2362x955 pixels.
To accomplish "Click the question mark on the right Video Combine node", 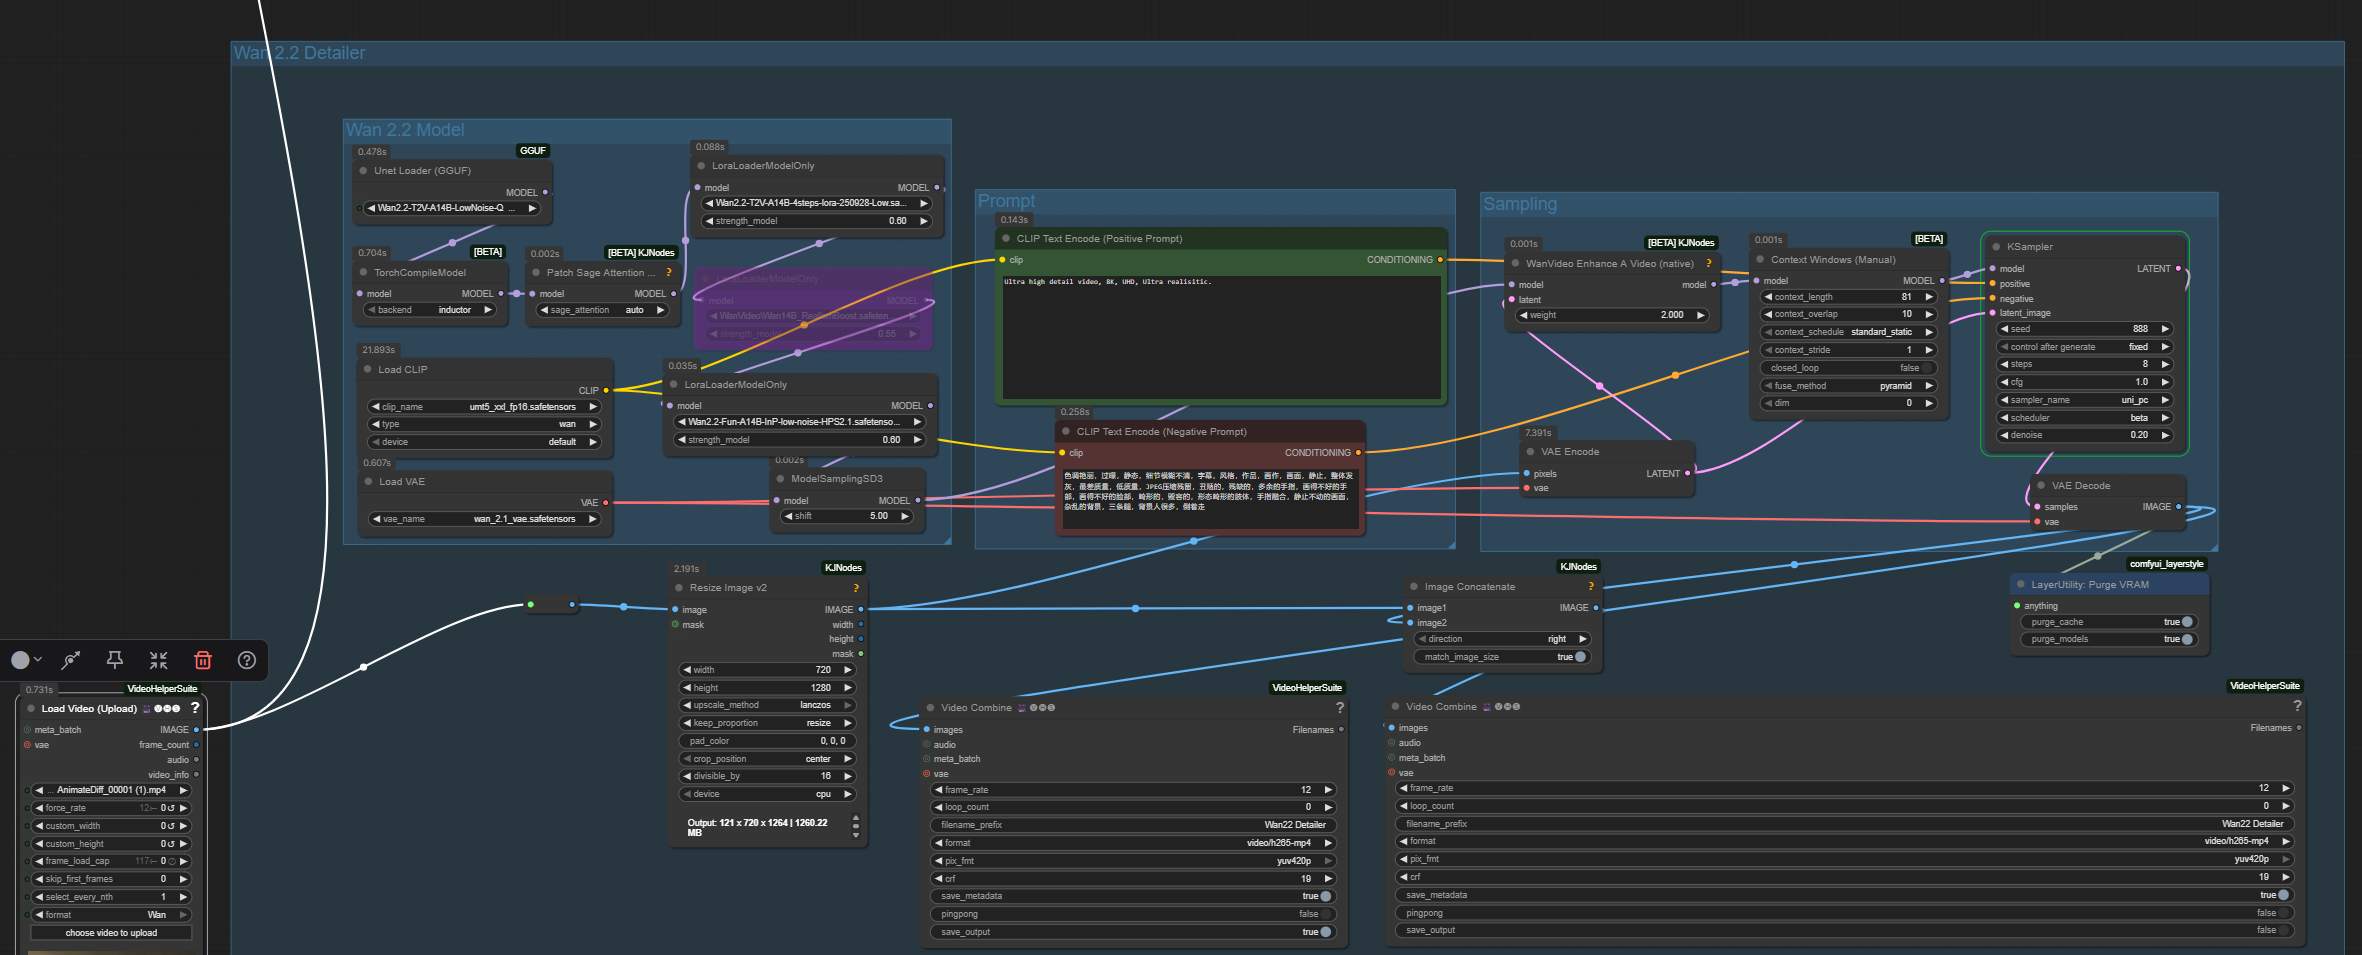I will coord(2297,706).
